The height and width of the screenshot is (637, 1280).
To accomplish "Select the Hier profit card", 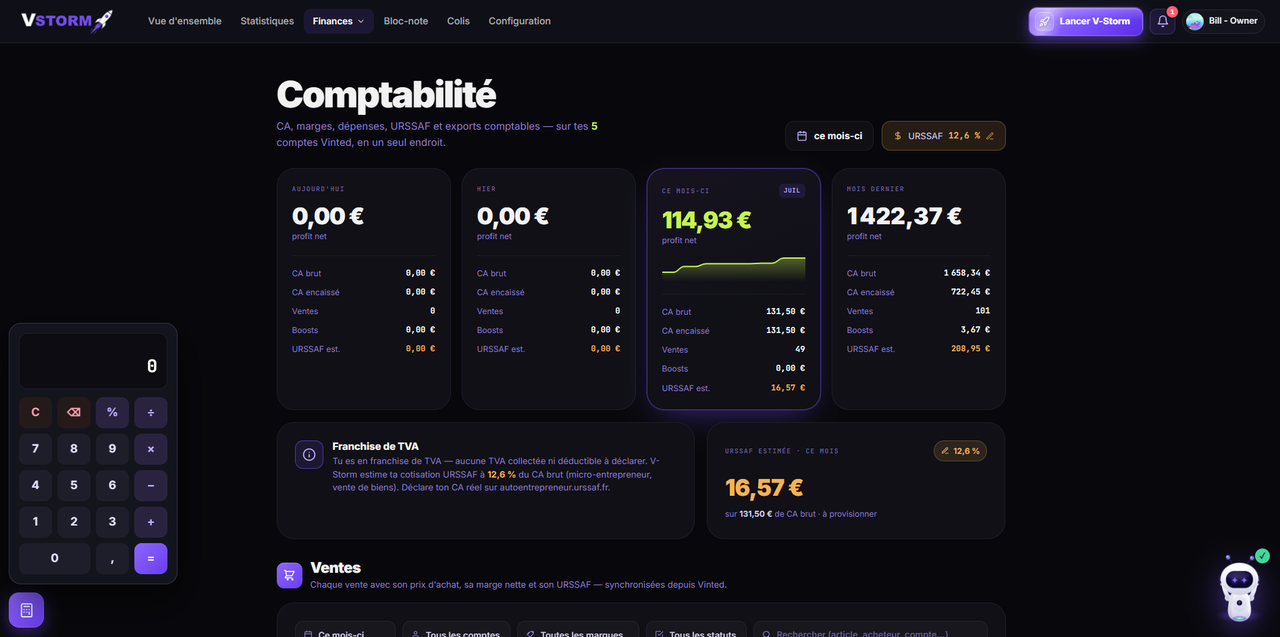I will tap(549, 289).
